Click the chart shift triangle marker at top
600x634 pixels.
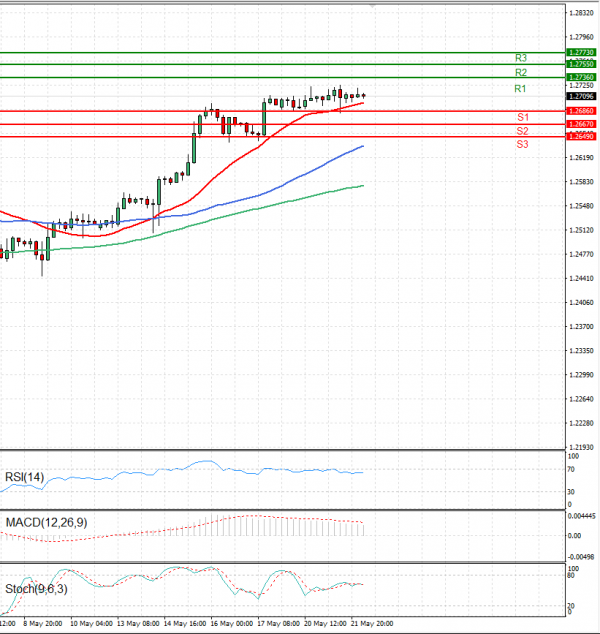pos(372,6)
